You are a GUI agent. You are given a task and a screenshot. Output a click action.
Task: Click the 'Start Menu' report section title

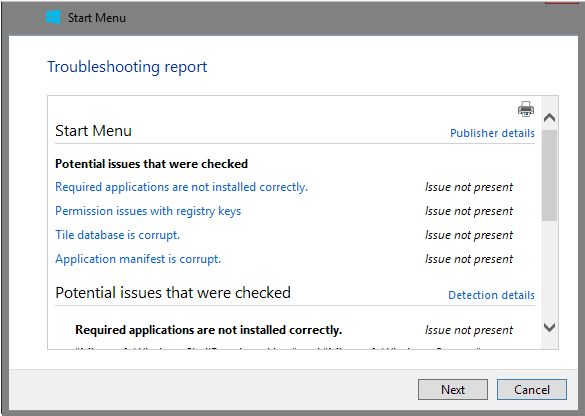tap(93, 131)
